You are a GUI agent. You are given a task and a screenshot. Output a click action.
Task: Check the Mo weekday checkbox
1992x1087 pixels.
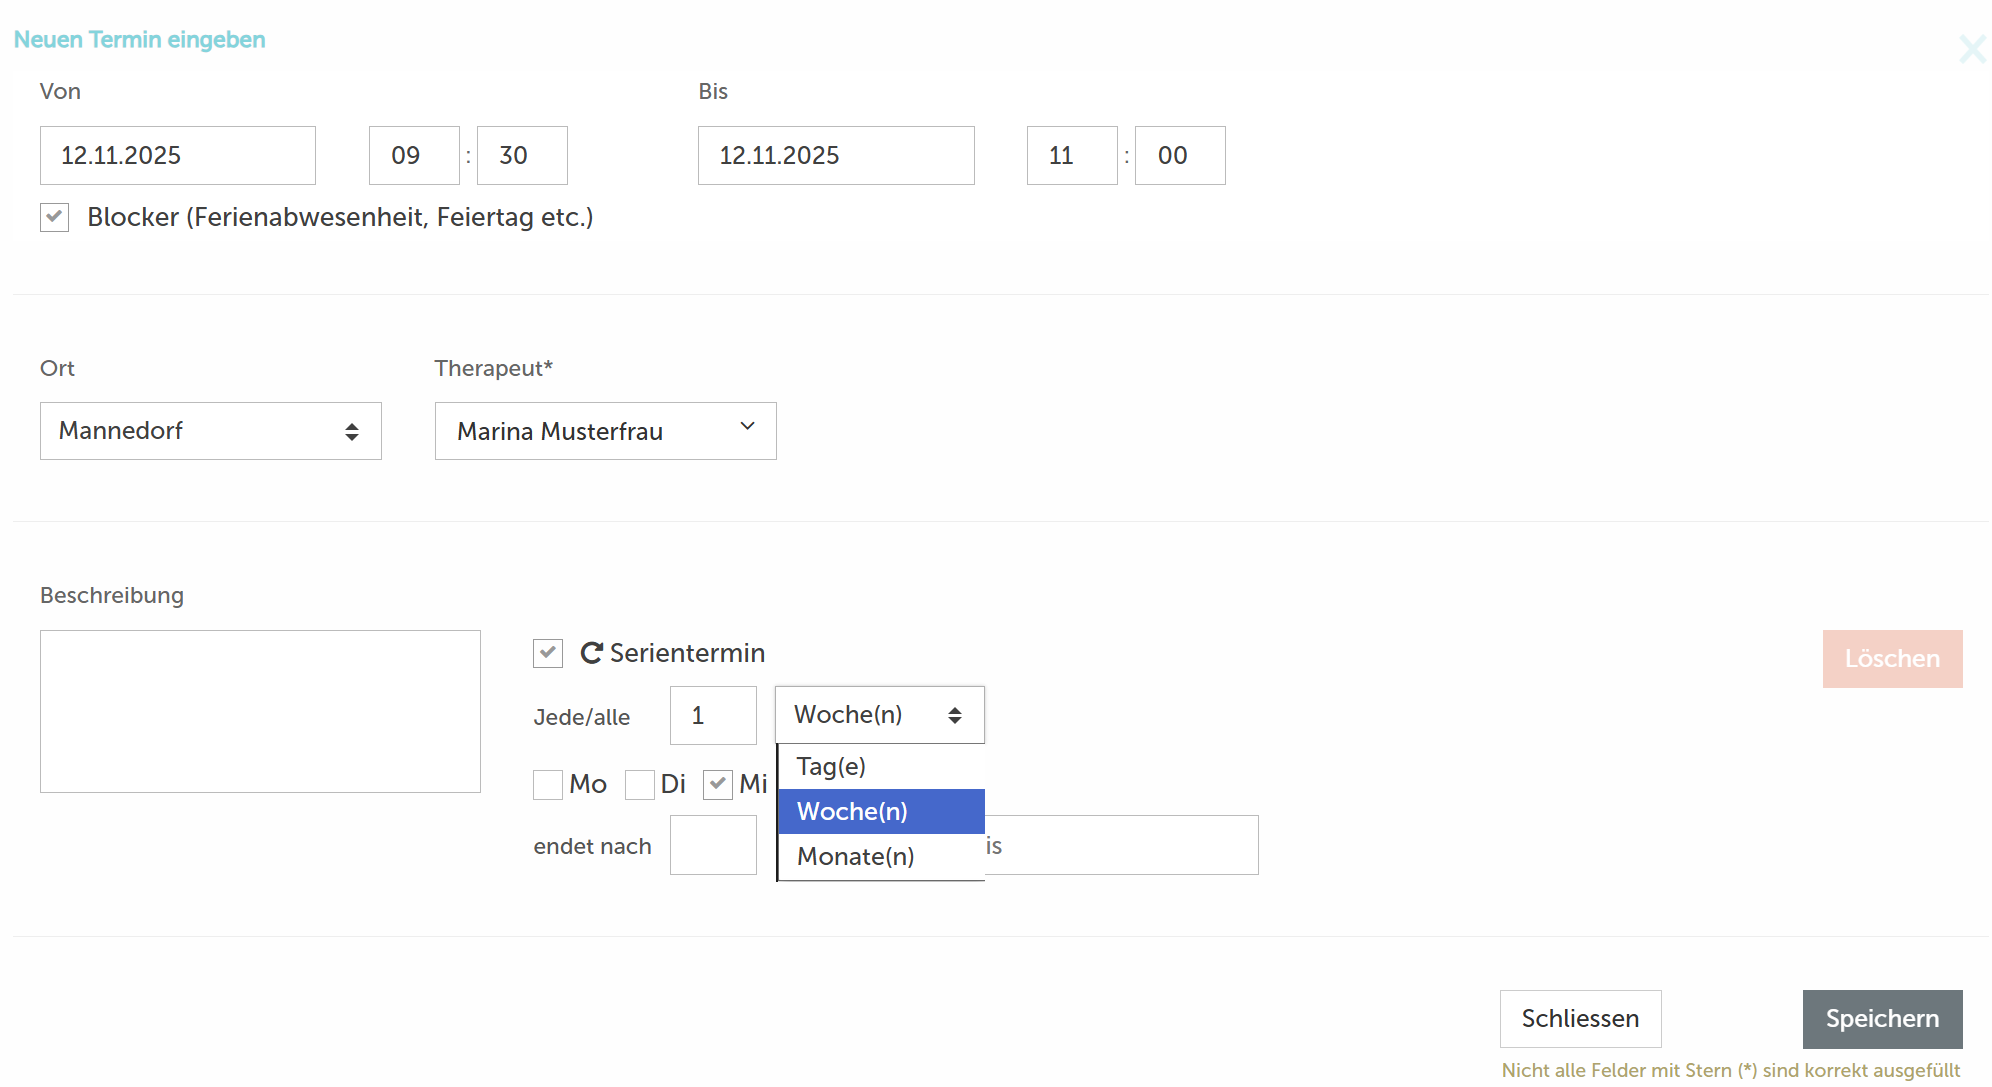(548, 785)
